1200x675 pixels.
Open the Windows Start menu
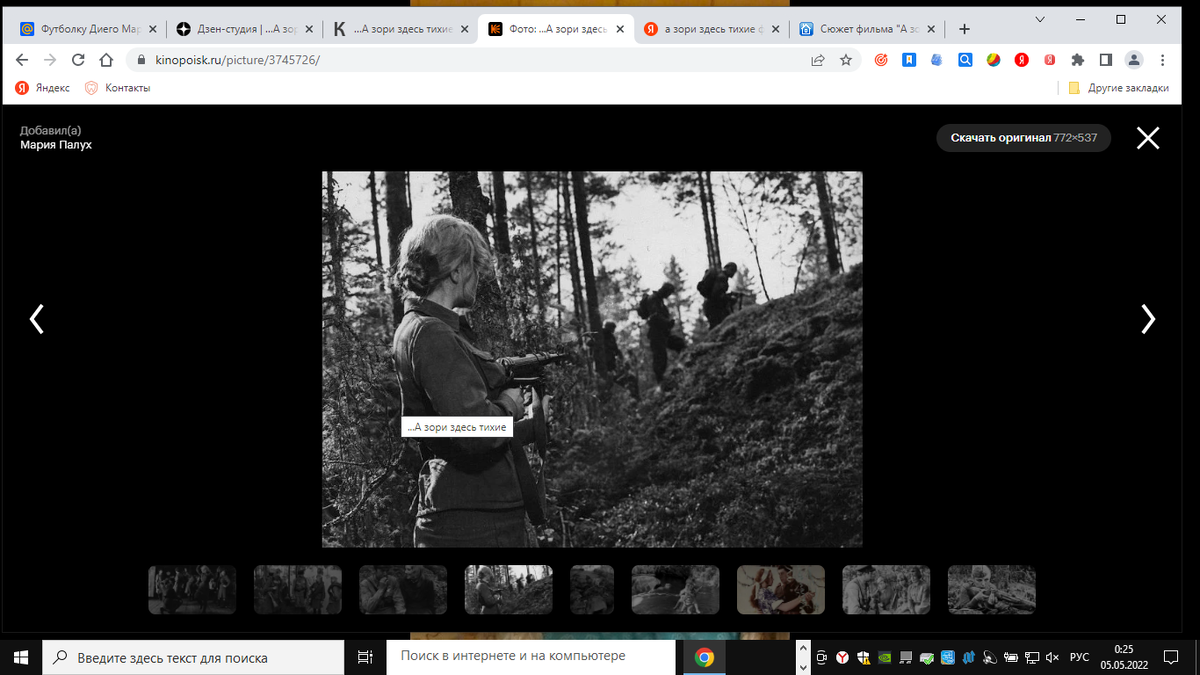point(21,657)
